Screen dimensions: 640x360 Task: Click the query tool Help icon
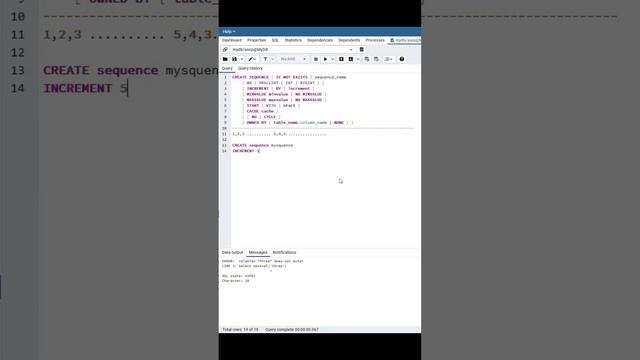(x=402, y=59)
